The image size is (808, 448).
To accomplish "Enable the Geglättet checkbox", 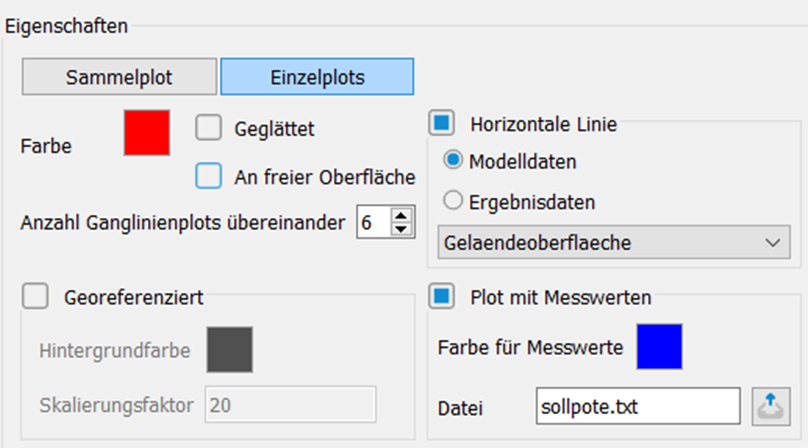I will pos(209,127).
